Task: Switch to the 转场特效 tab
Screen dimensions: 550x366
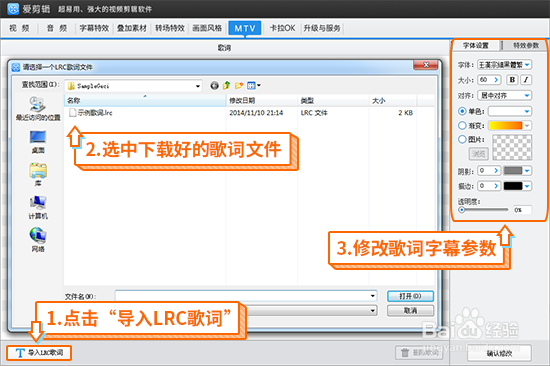Action: (x=170, y=28)
